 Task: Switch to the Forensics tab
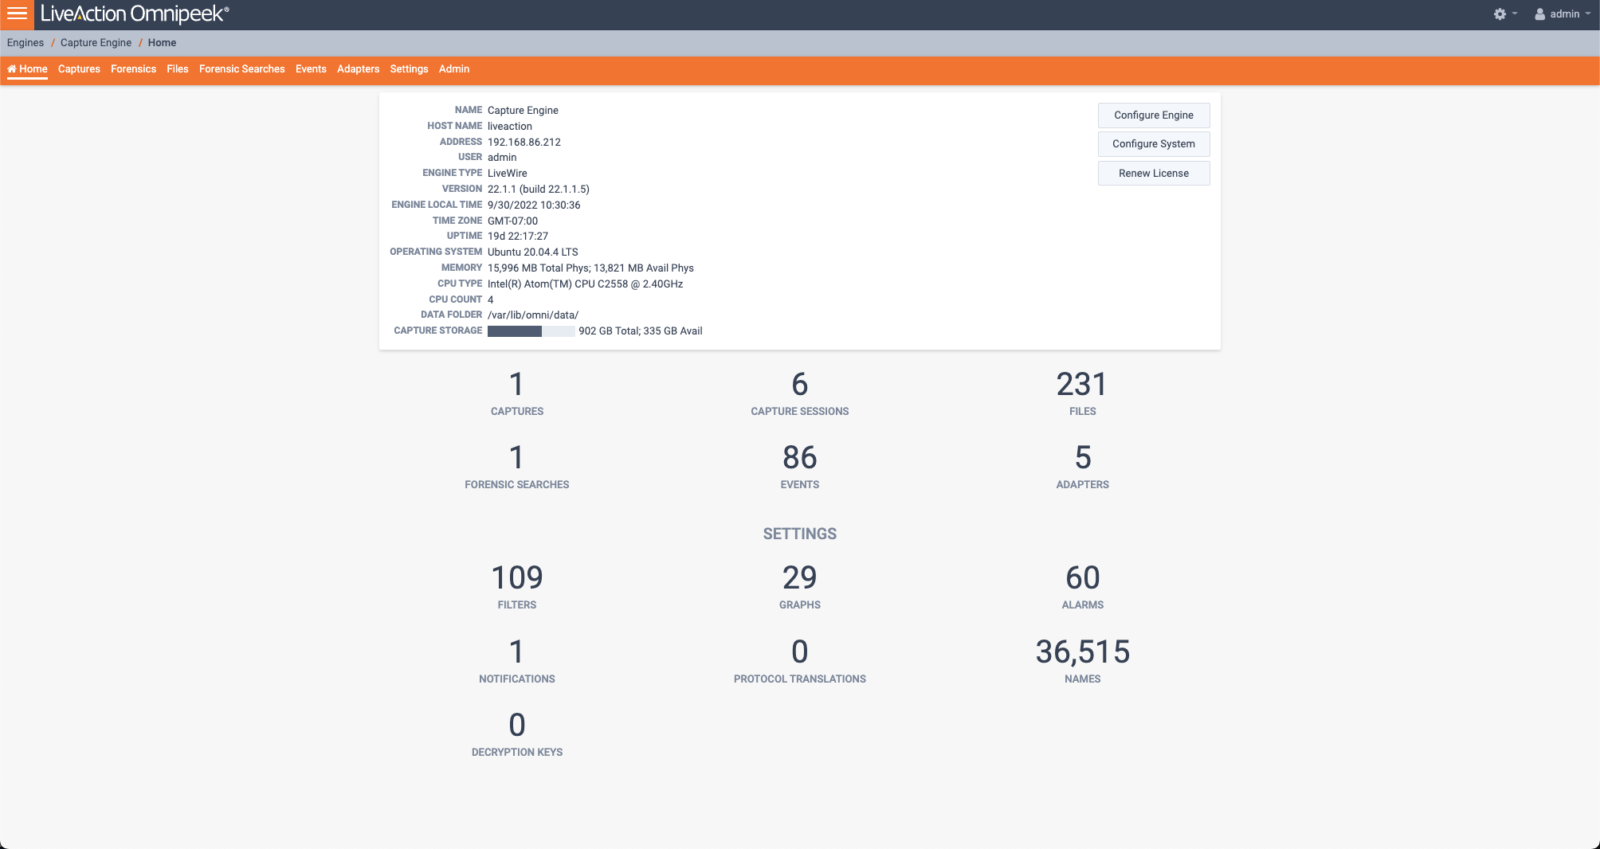pyautogui.click(x=133, y=69)
